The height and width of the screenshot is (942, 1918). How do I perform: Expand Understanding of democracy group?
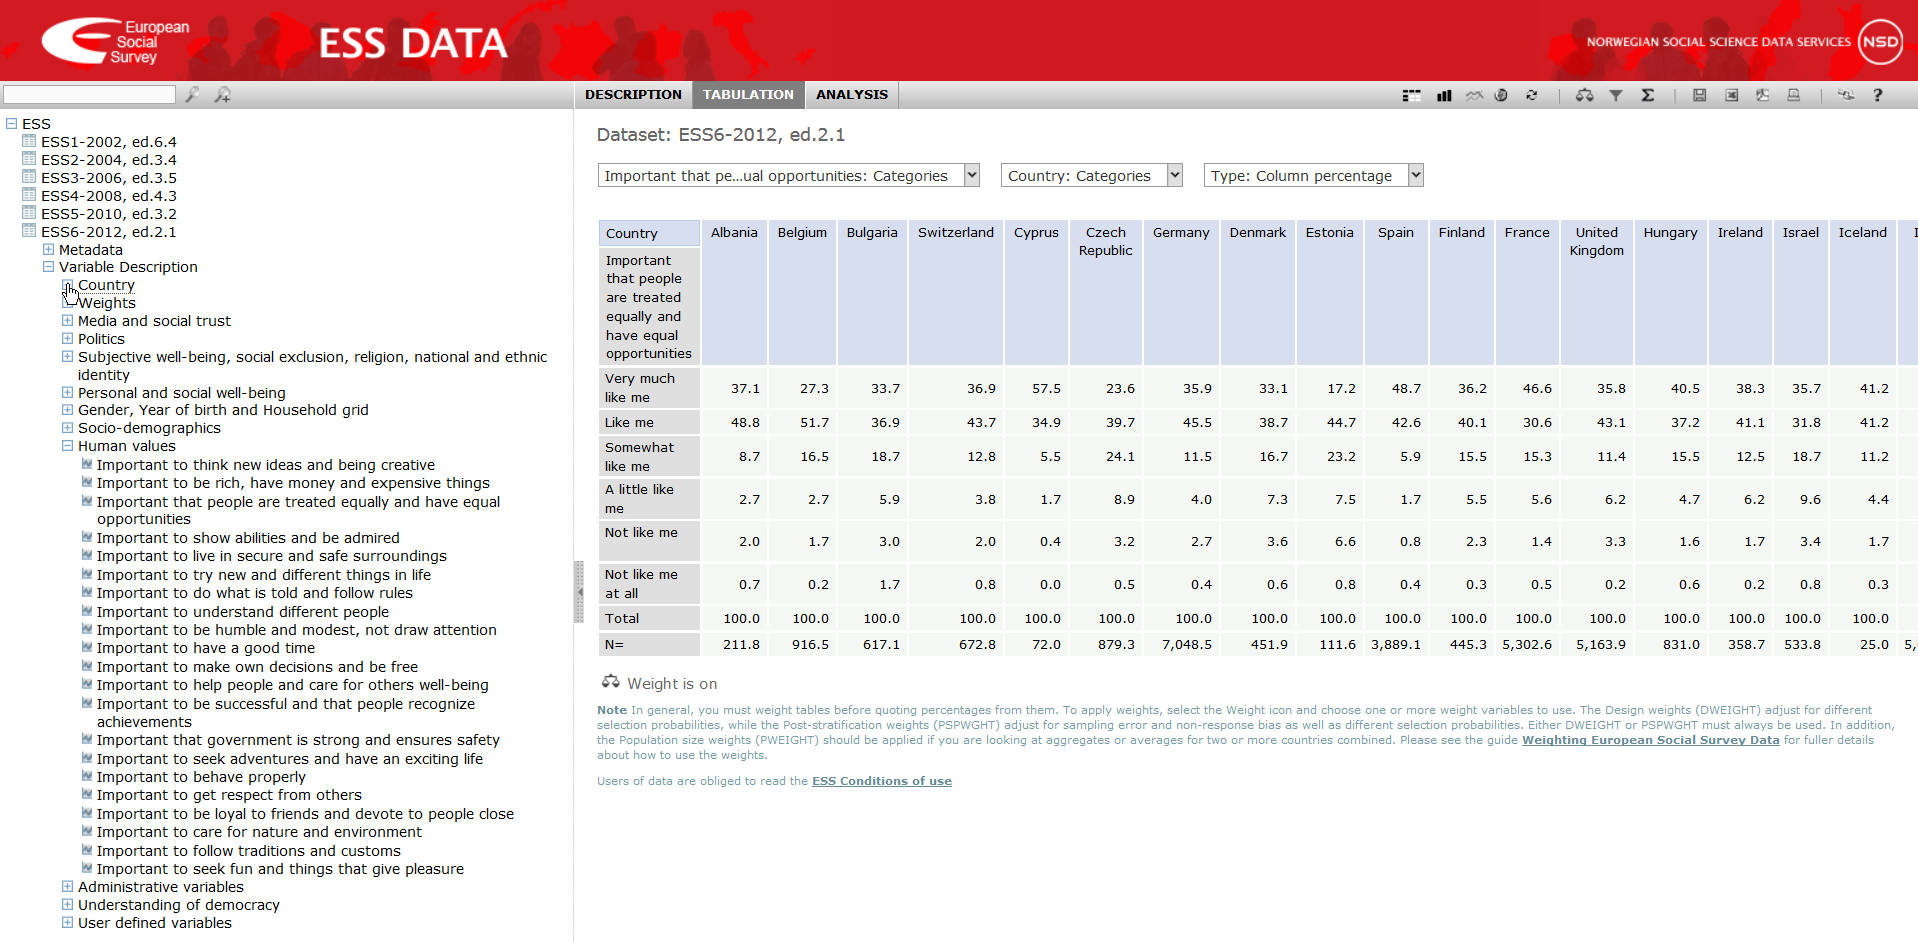coord(67,904)
